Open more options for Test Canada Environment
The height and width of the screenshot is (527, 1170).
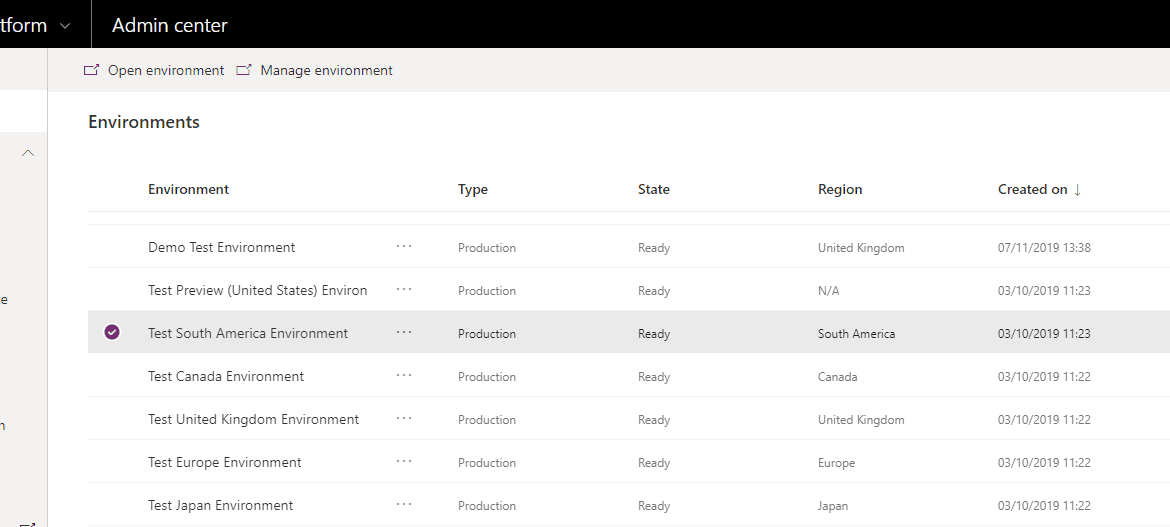pos(404,376)
